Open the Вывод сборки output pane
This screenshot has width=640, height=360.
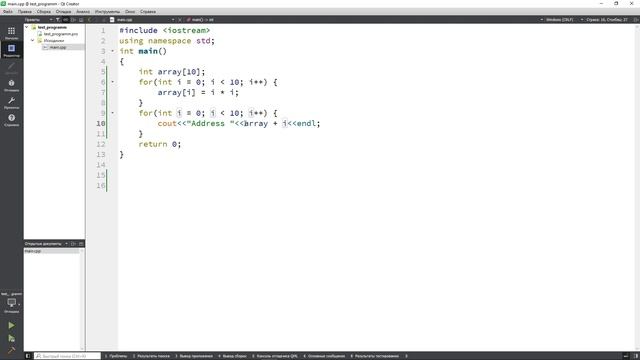coord(232,356)
